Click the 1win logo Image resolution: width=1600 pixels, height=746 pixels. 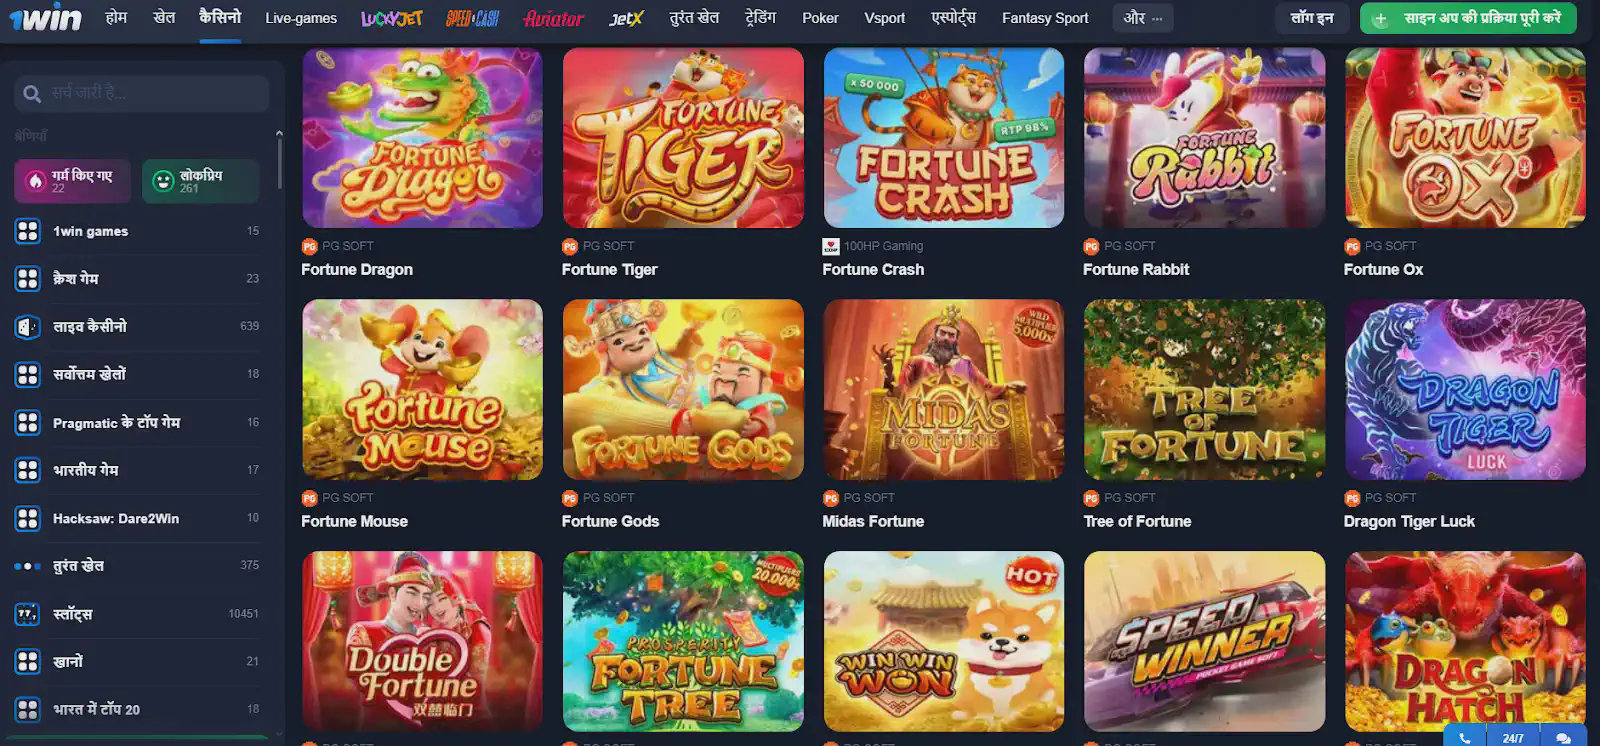coord(46,17)
